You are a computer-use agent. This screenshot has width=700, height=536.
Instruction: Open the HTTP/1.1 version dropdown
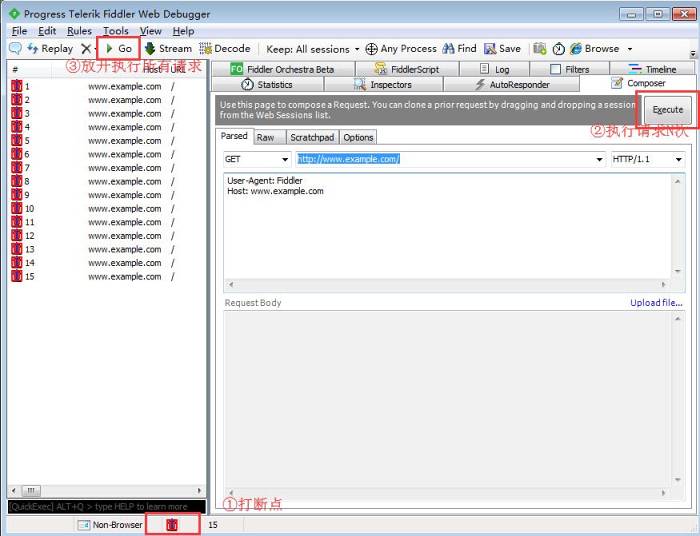647,159
